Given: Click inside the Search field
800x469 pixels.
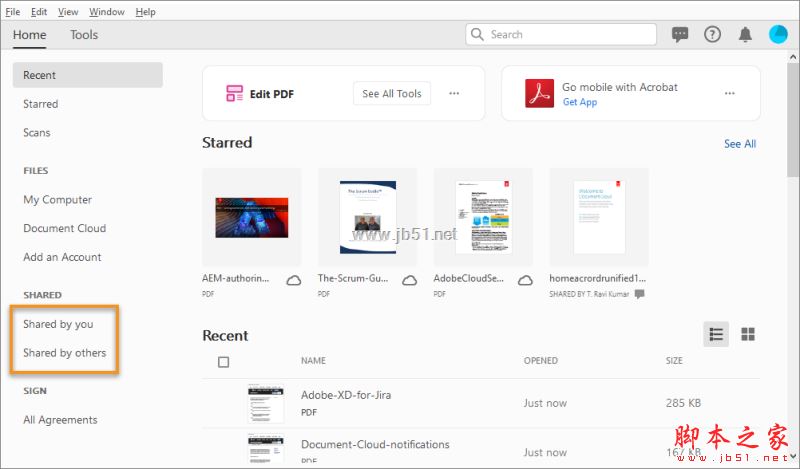Looking at the screenshot, I should point(561,34).
